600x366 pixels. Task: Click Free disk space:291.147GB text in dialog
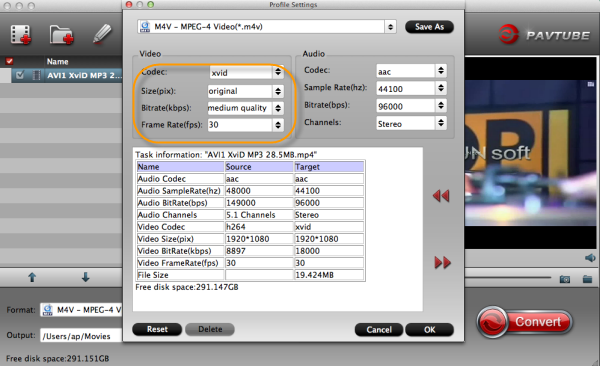pyautogui.click(x=187, y=287)
